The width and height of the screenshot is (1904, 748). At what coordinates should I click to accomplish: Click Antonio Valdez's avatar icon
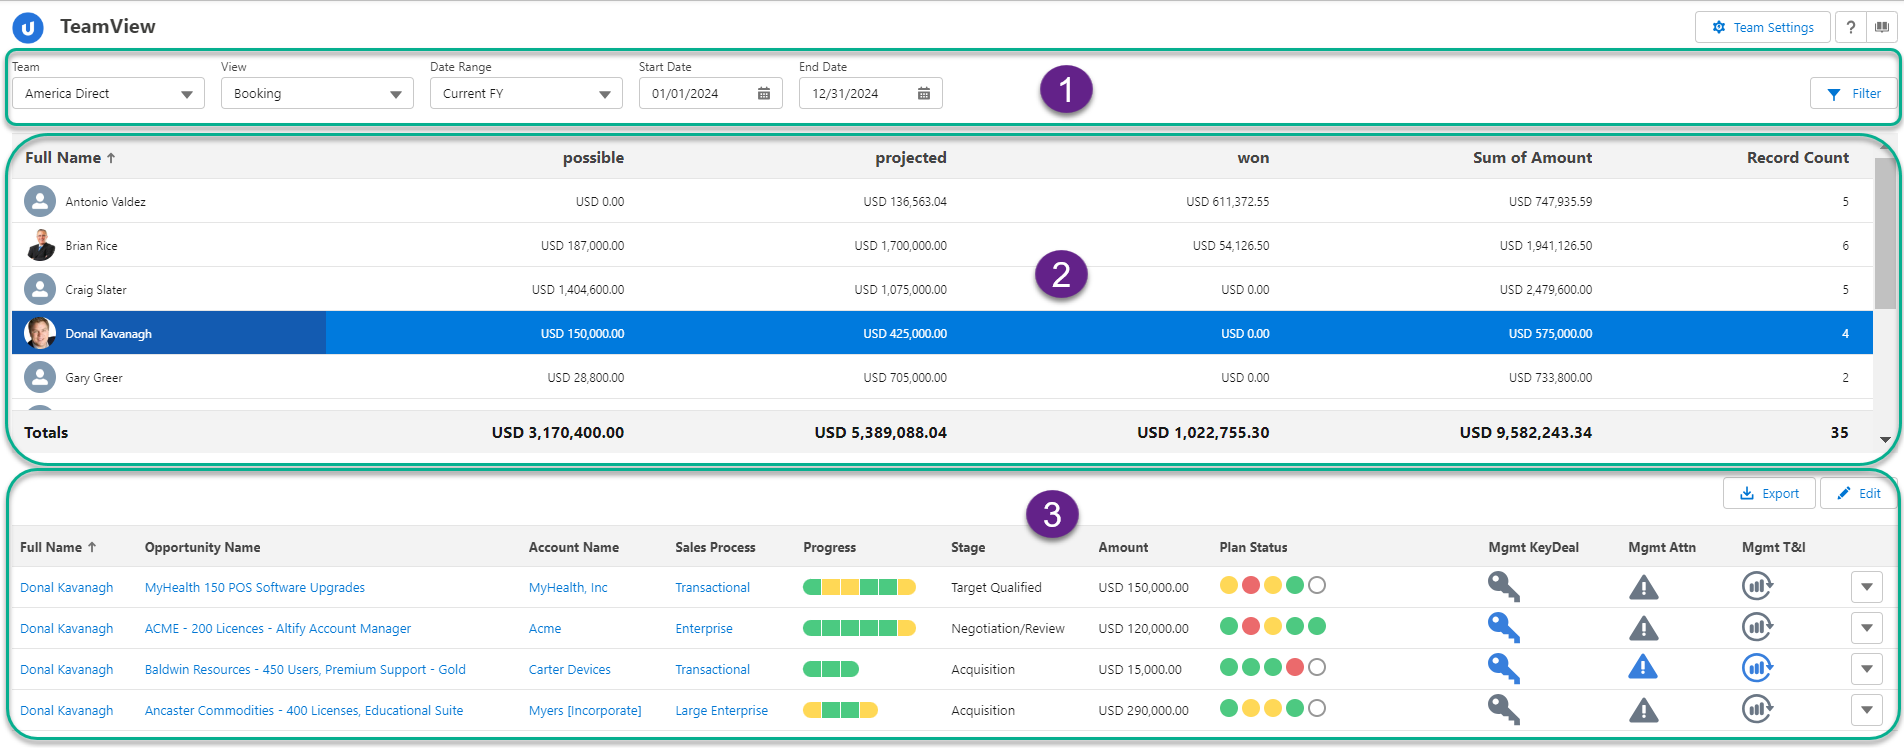coord(40,202)
